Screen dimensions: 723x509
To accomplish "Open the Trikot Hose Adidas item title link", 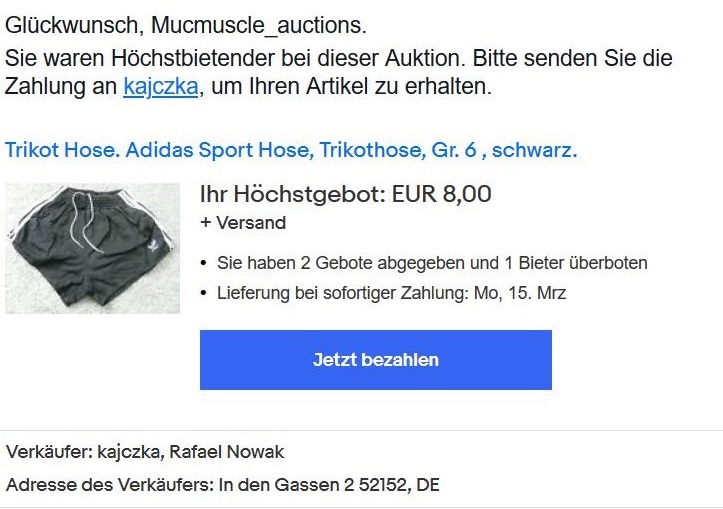I will pyautogui.click(x=291, y=150).
